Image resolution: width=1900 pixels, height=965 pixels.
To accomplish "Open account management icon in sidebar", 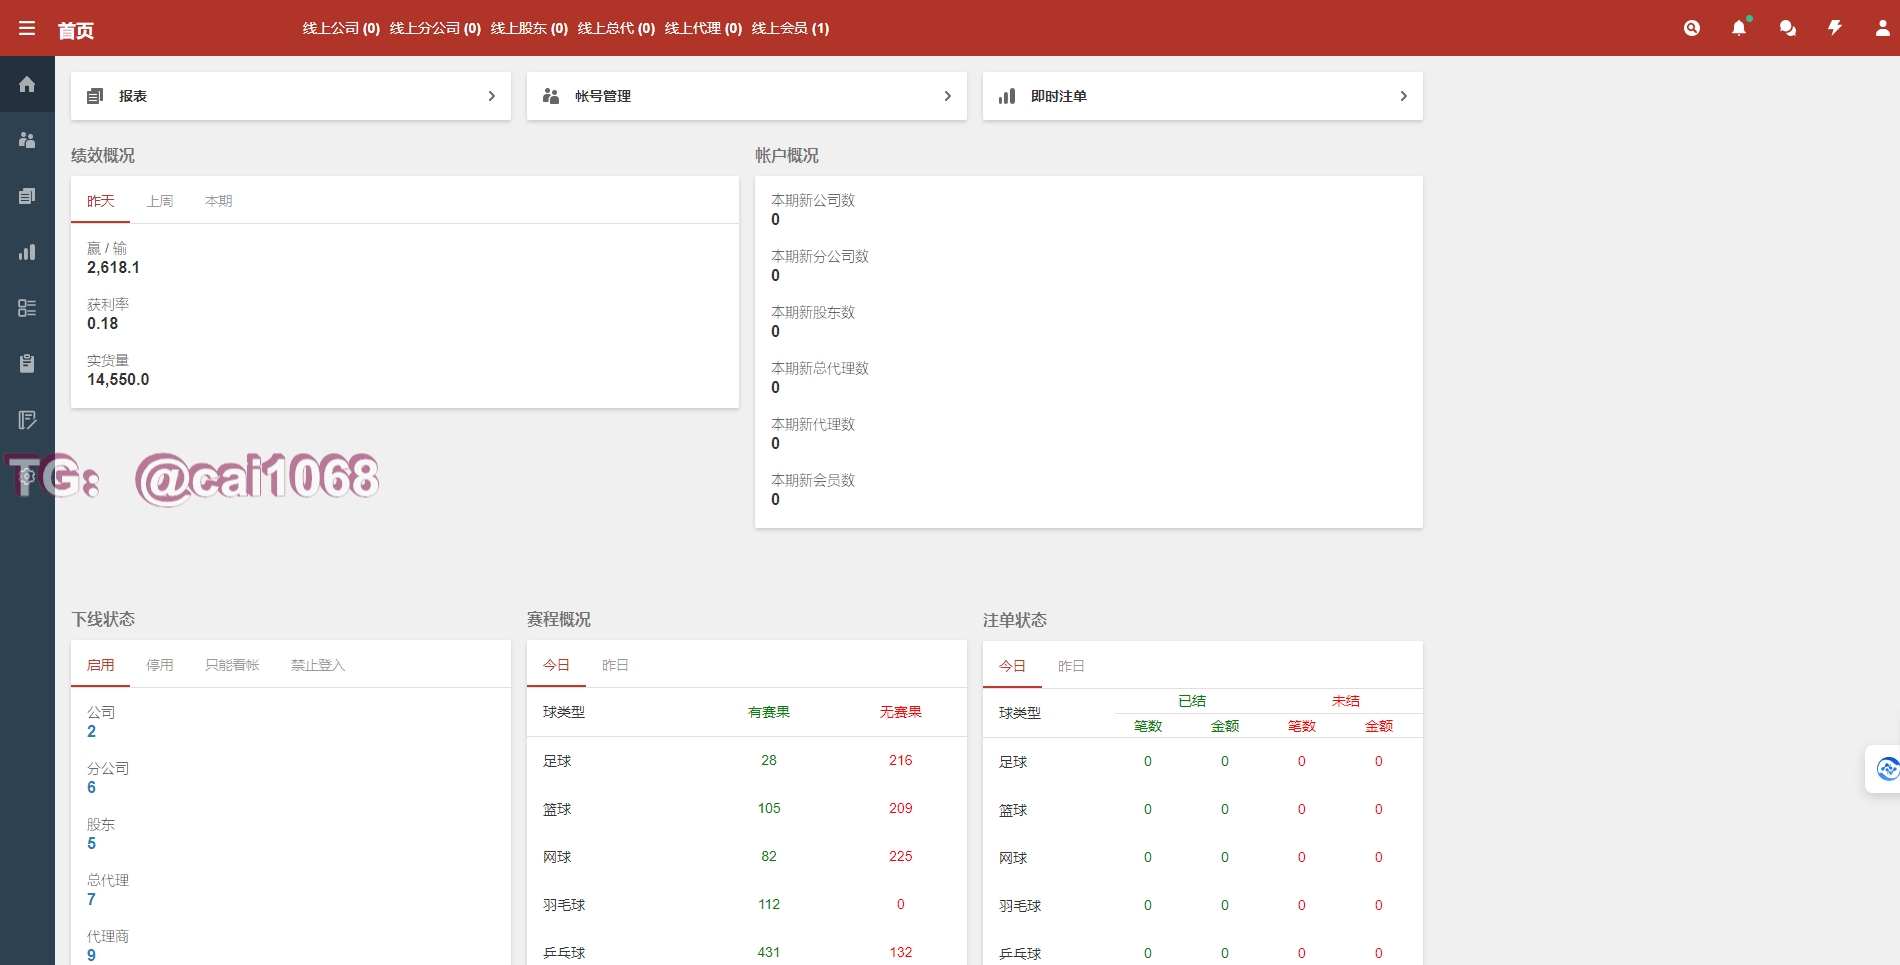I will (27, 140).
